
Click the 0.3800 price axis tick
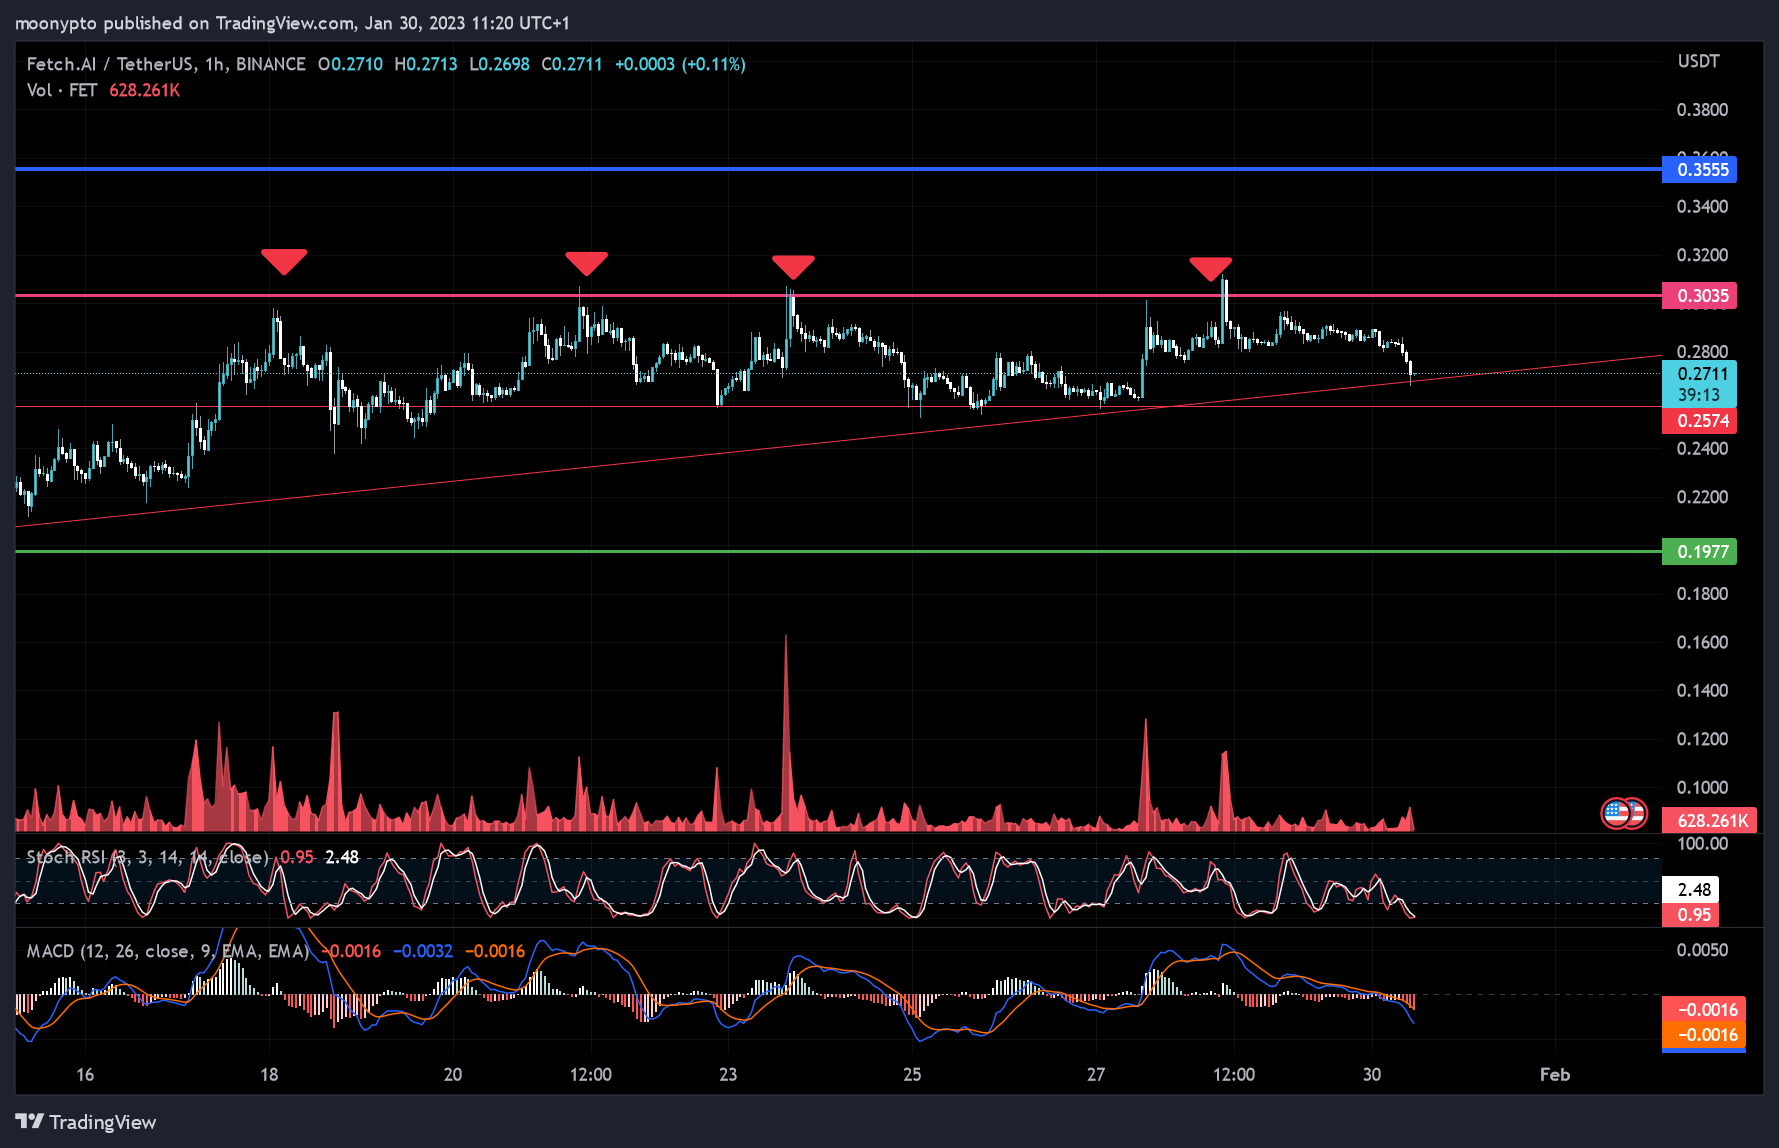[x=1702, y=109]
